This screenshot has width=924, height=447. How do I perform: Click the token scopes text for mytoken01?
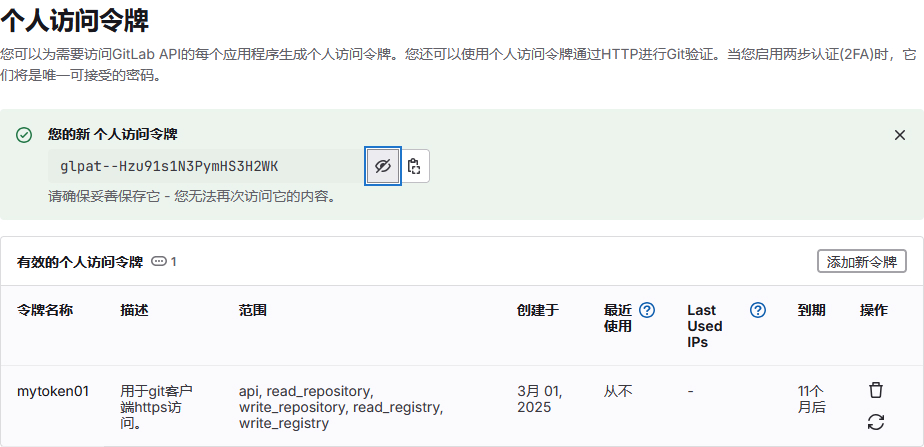(340, 407)
